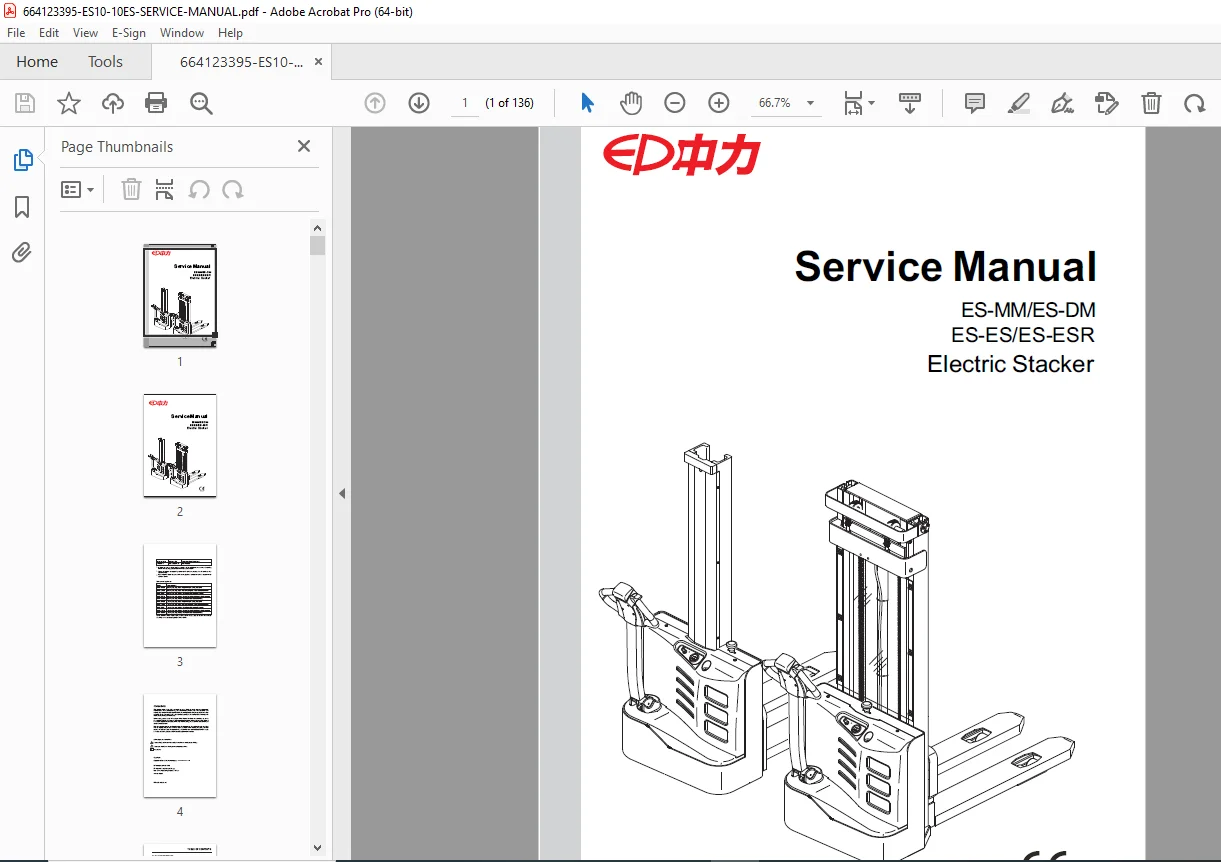Viewport: 1221px width, 862px height.
Task: Bookmark file with the star icon
Action: click(68, 103)
